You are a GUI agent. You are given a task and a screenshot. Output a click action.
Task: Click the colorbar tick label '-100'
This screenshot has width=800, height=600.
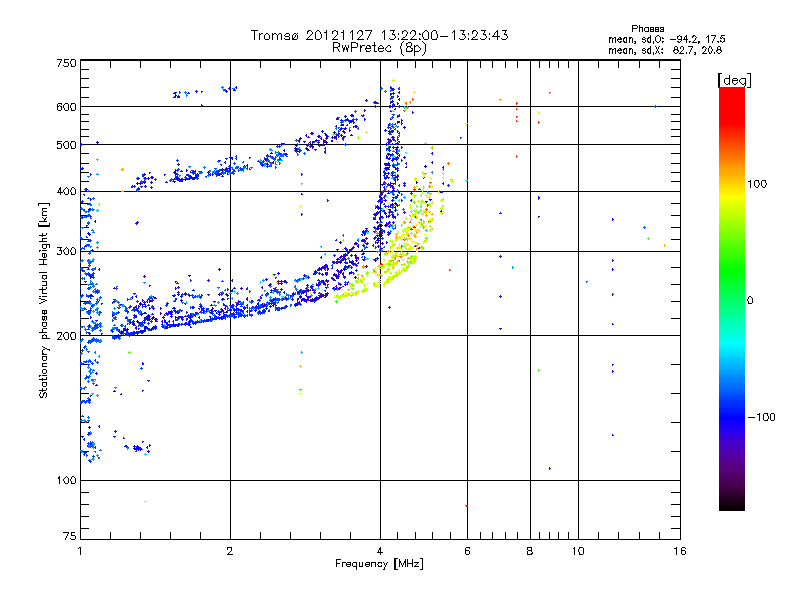(761, 417)
